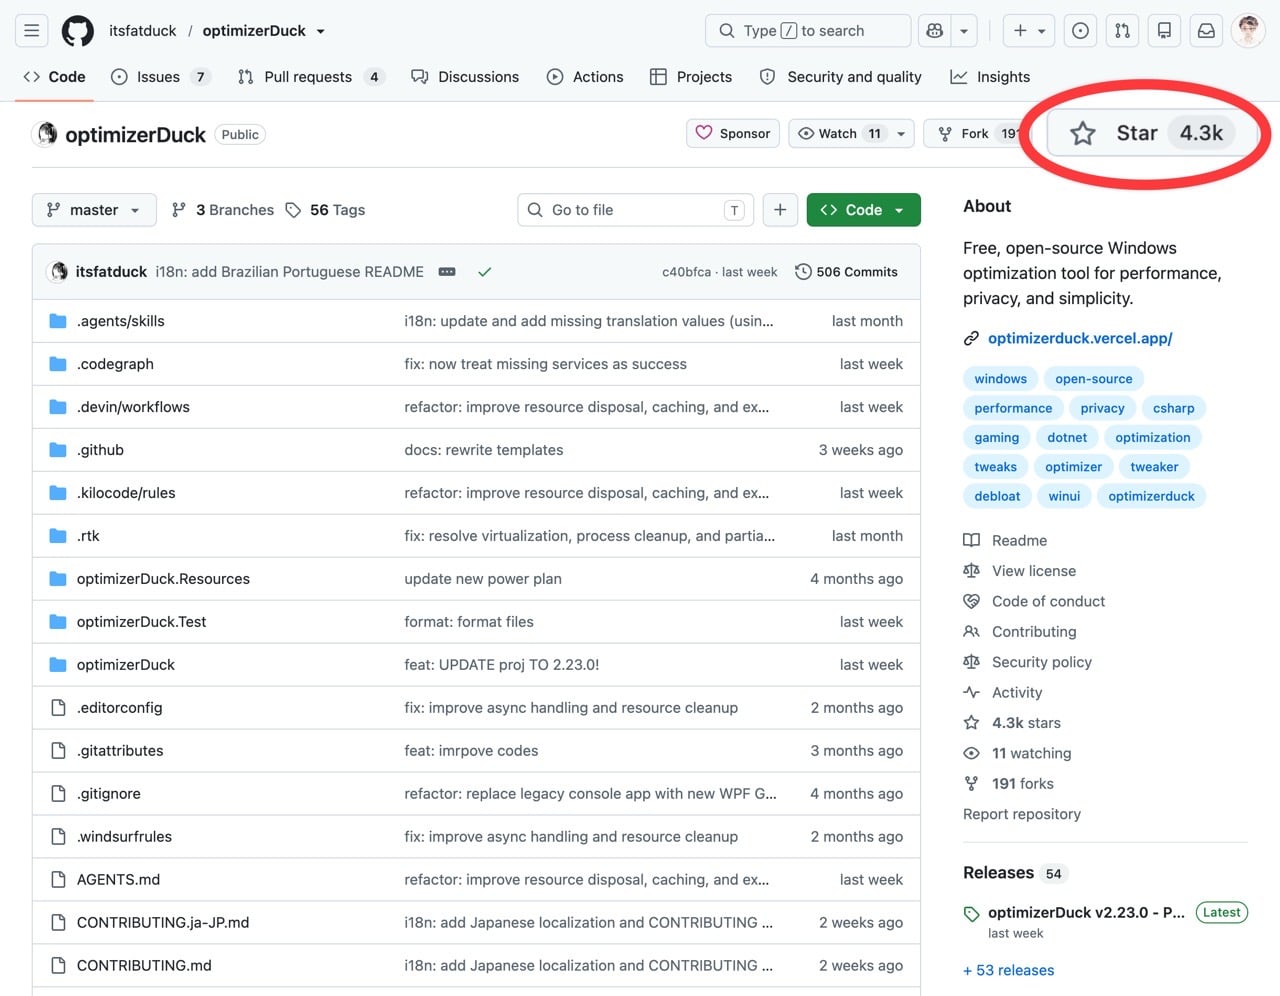The width and height of the screenshot is (1280, 996).
Task: Select the winui topic tag
Action: tap(1064, 496)
